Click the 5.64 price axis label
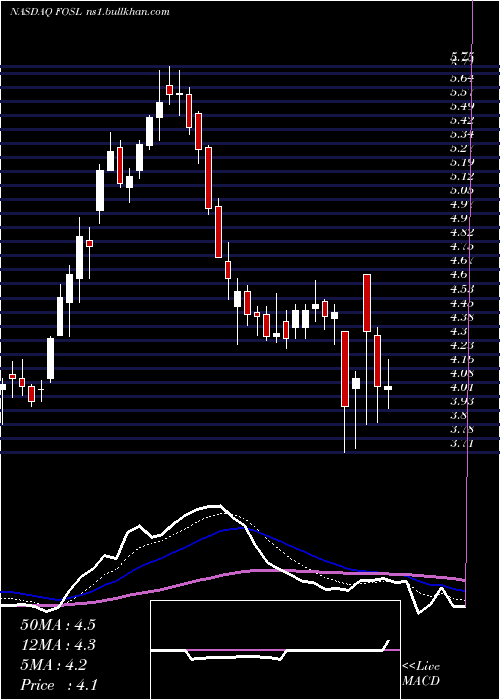The width and height of the screenshot is (500, 700). click(462, 79)
